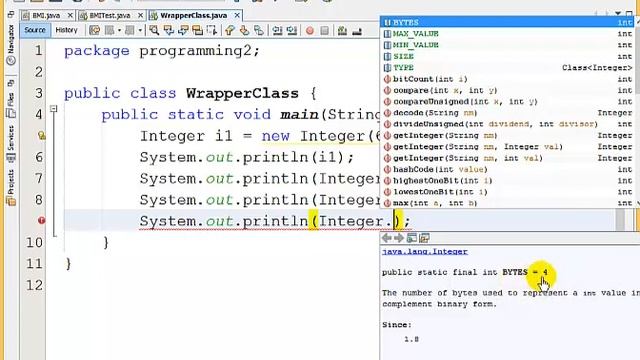640x360 pixels.
Task: Choose hashCode(int value) completion
Action: (507, 169)
